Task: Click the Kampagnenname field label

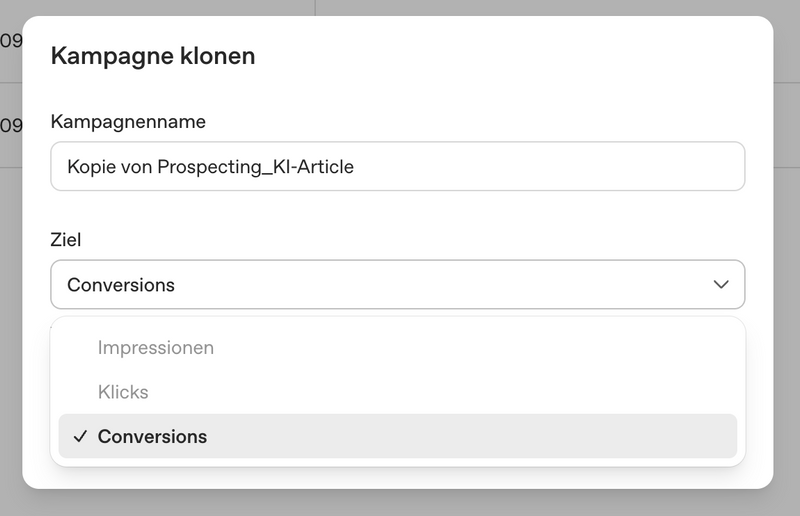Action: [x=128, y=121]
